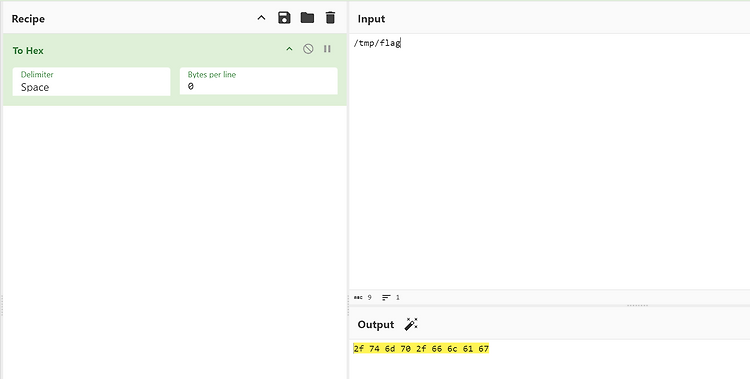This screenshot has width=750, height=379.
Task: Clear recipe with the trash icon
Action: pos(330,18)
